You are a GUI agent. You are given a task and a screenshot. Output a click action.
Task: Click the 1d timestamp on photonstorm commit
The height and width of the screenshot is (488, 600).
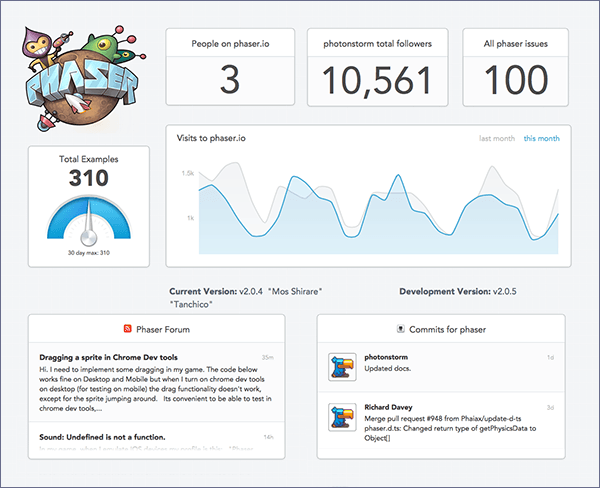click(x=550, y=357)
